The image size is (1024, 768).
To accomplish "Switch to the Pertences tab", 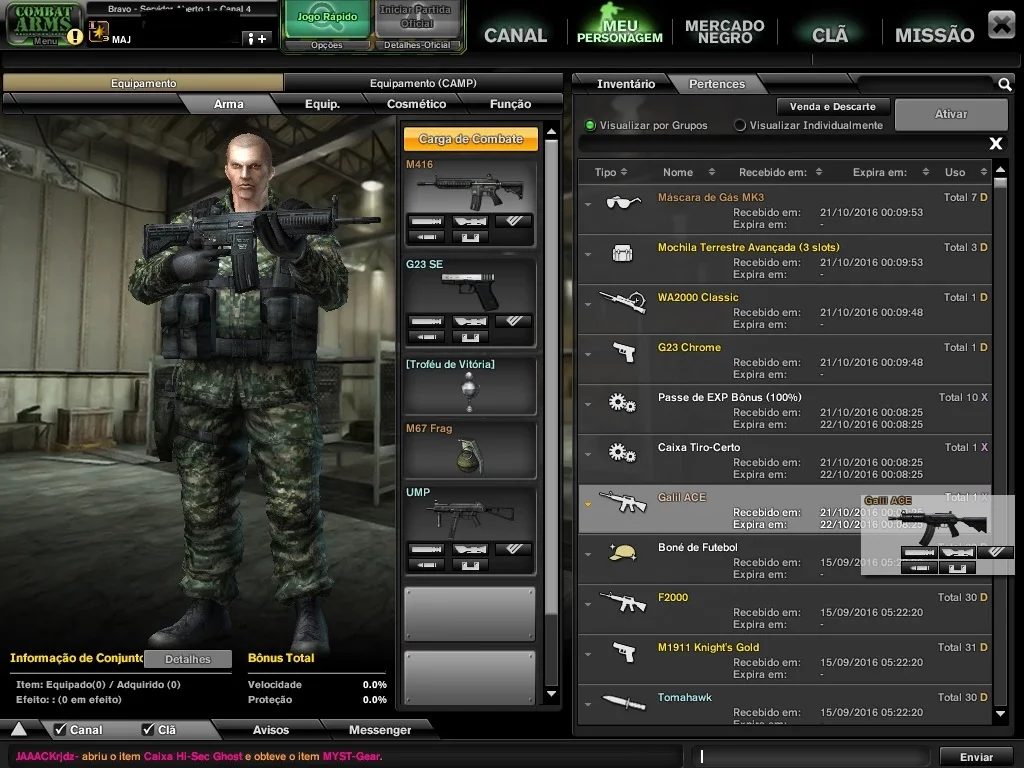I will (716, 84).
